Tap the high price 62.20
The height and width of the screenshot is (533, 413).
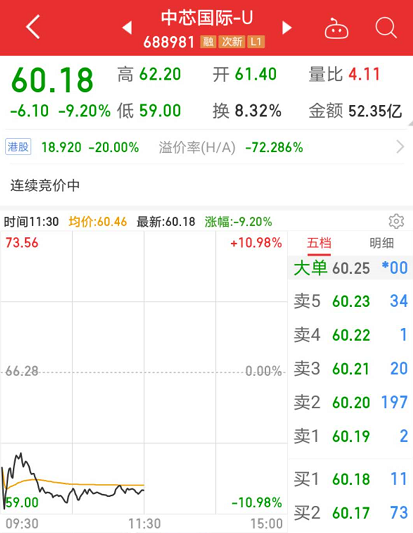(160, 74)
